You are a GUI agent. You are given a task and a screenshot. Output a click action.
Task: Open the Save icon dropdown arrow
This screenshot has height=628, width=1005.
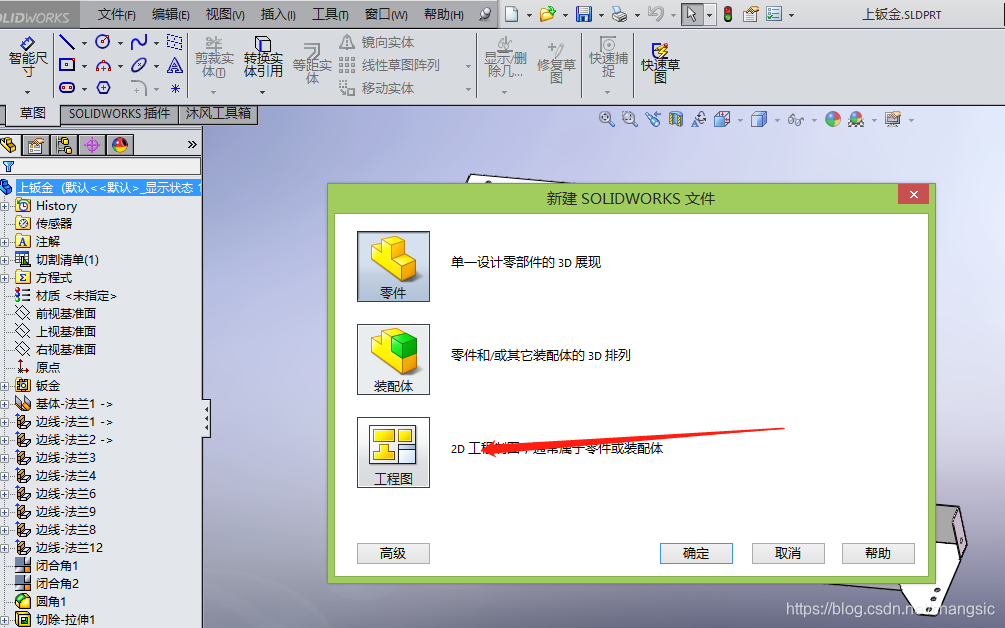tap(601, 15)
